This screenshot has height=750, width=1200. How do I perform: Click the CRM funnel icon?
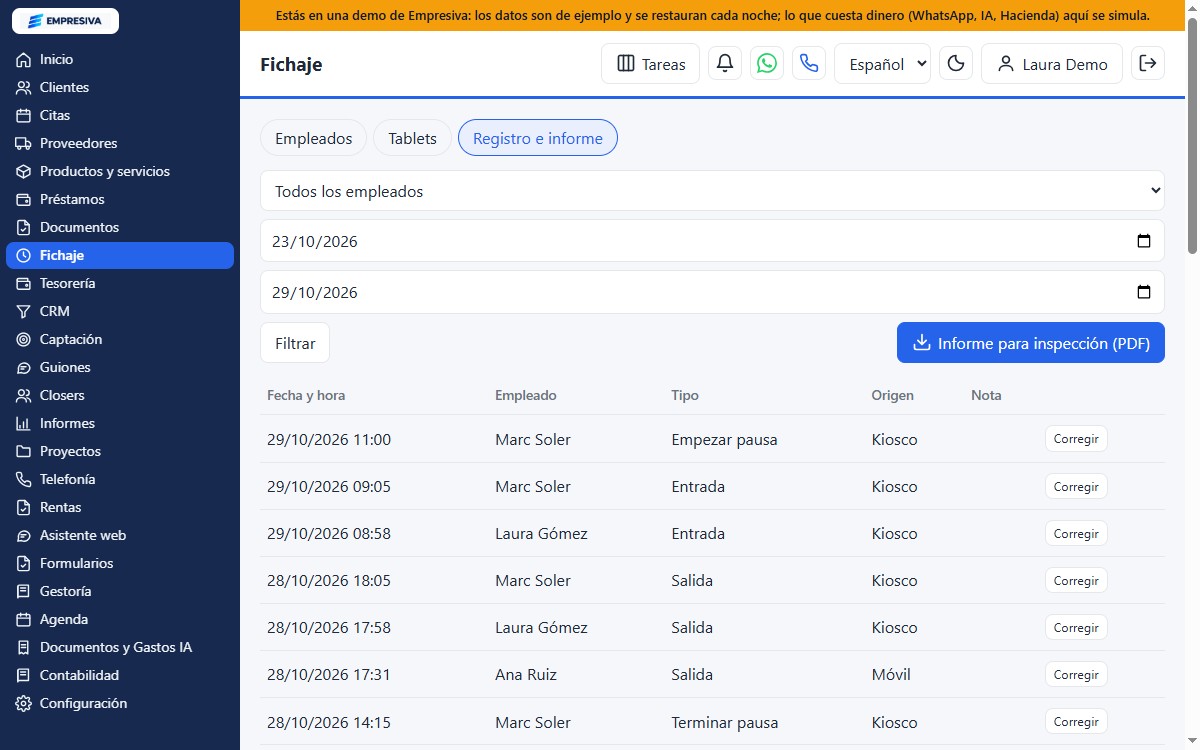point(24,312)
